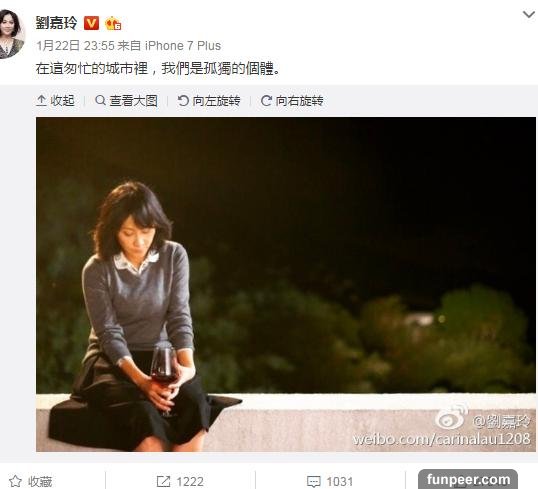Open comments via the bubble icon beside 1031

pos(313,481)
